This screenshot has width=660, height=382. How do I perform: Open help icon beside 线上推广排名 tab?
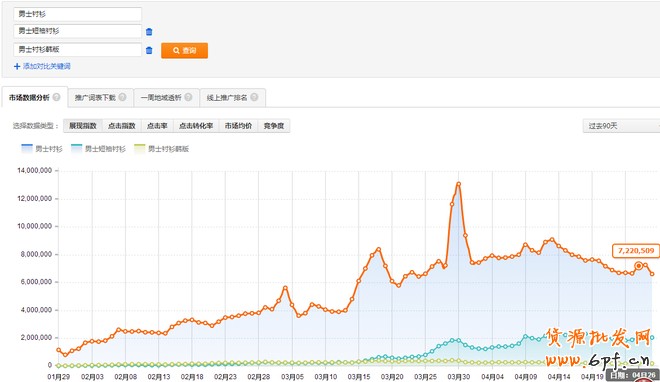point(254,97)
